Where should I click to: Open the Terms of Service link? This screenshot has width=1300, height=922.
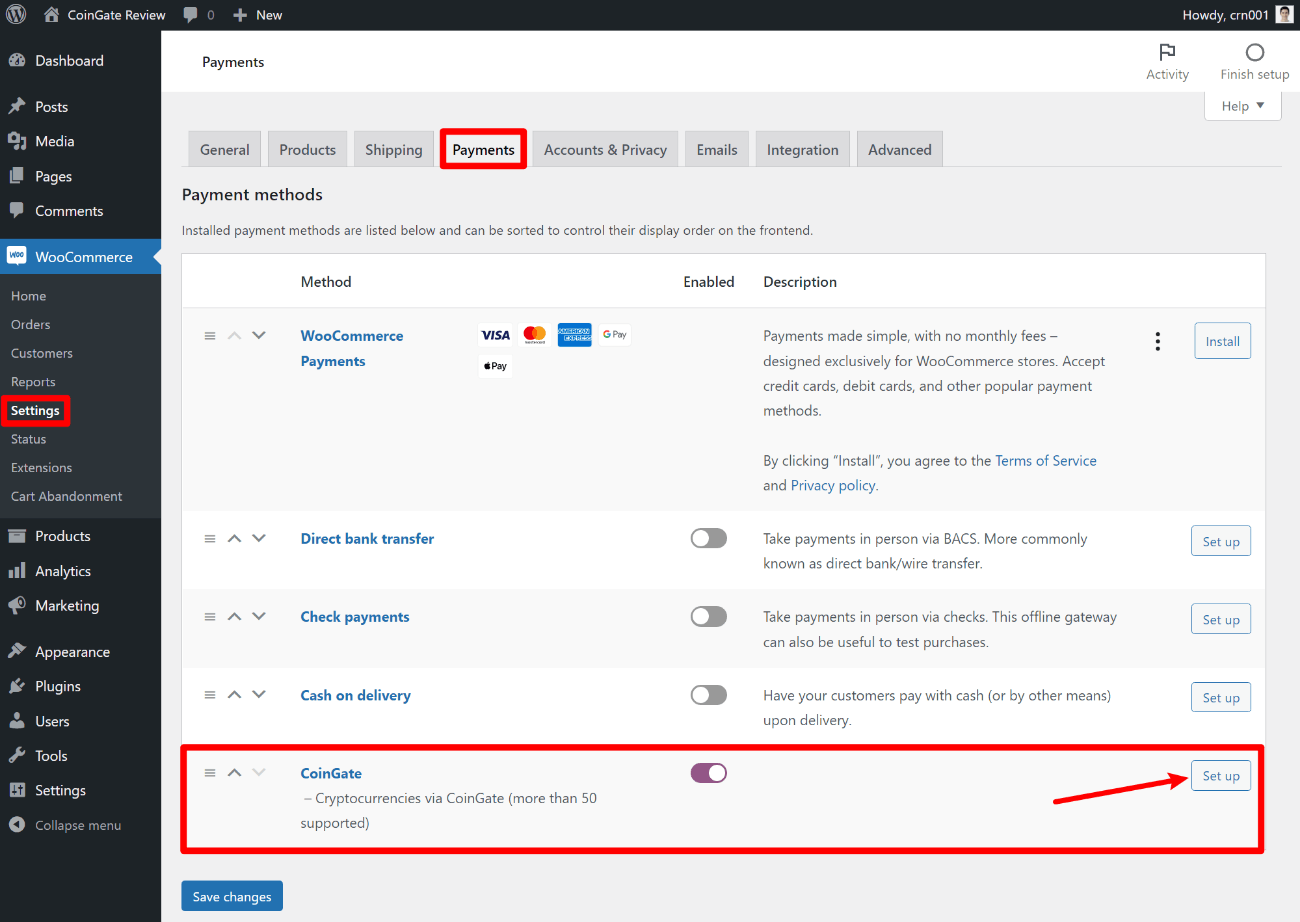click(x=1046, y=460)
